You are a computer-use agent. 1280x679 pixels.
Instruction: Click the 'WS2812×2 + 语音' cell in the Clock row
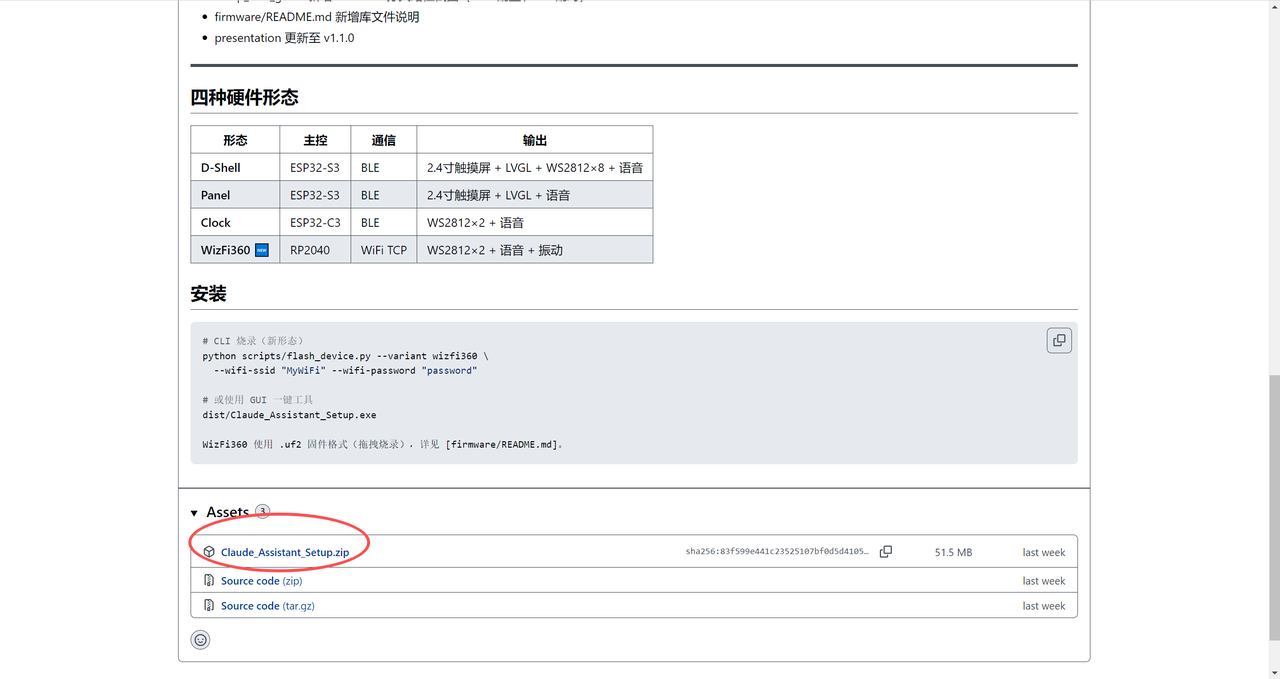535,222
